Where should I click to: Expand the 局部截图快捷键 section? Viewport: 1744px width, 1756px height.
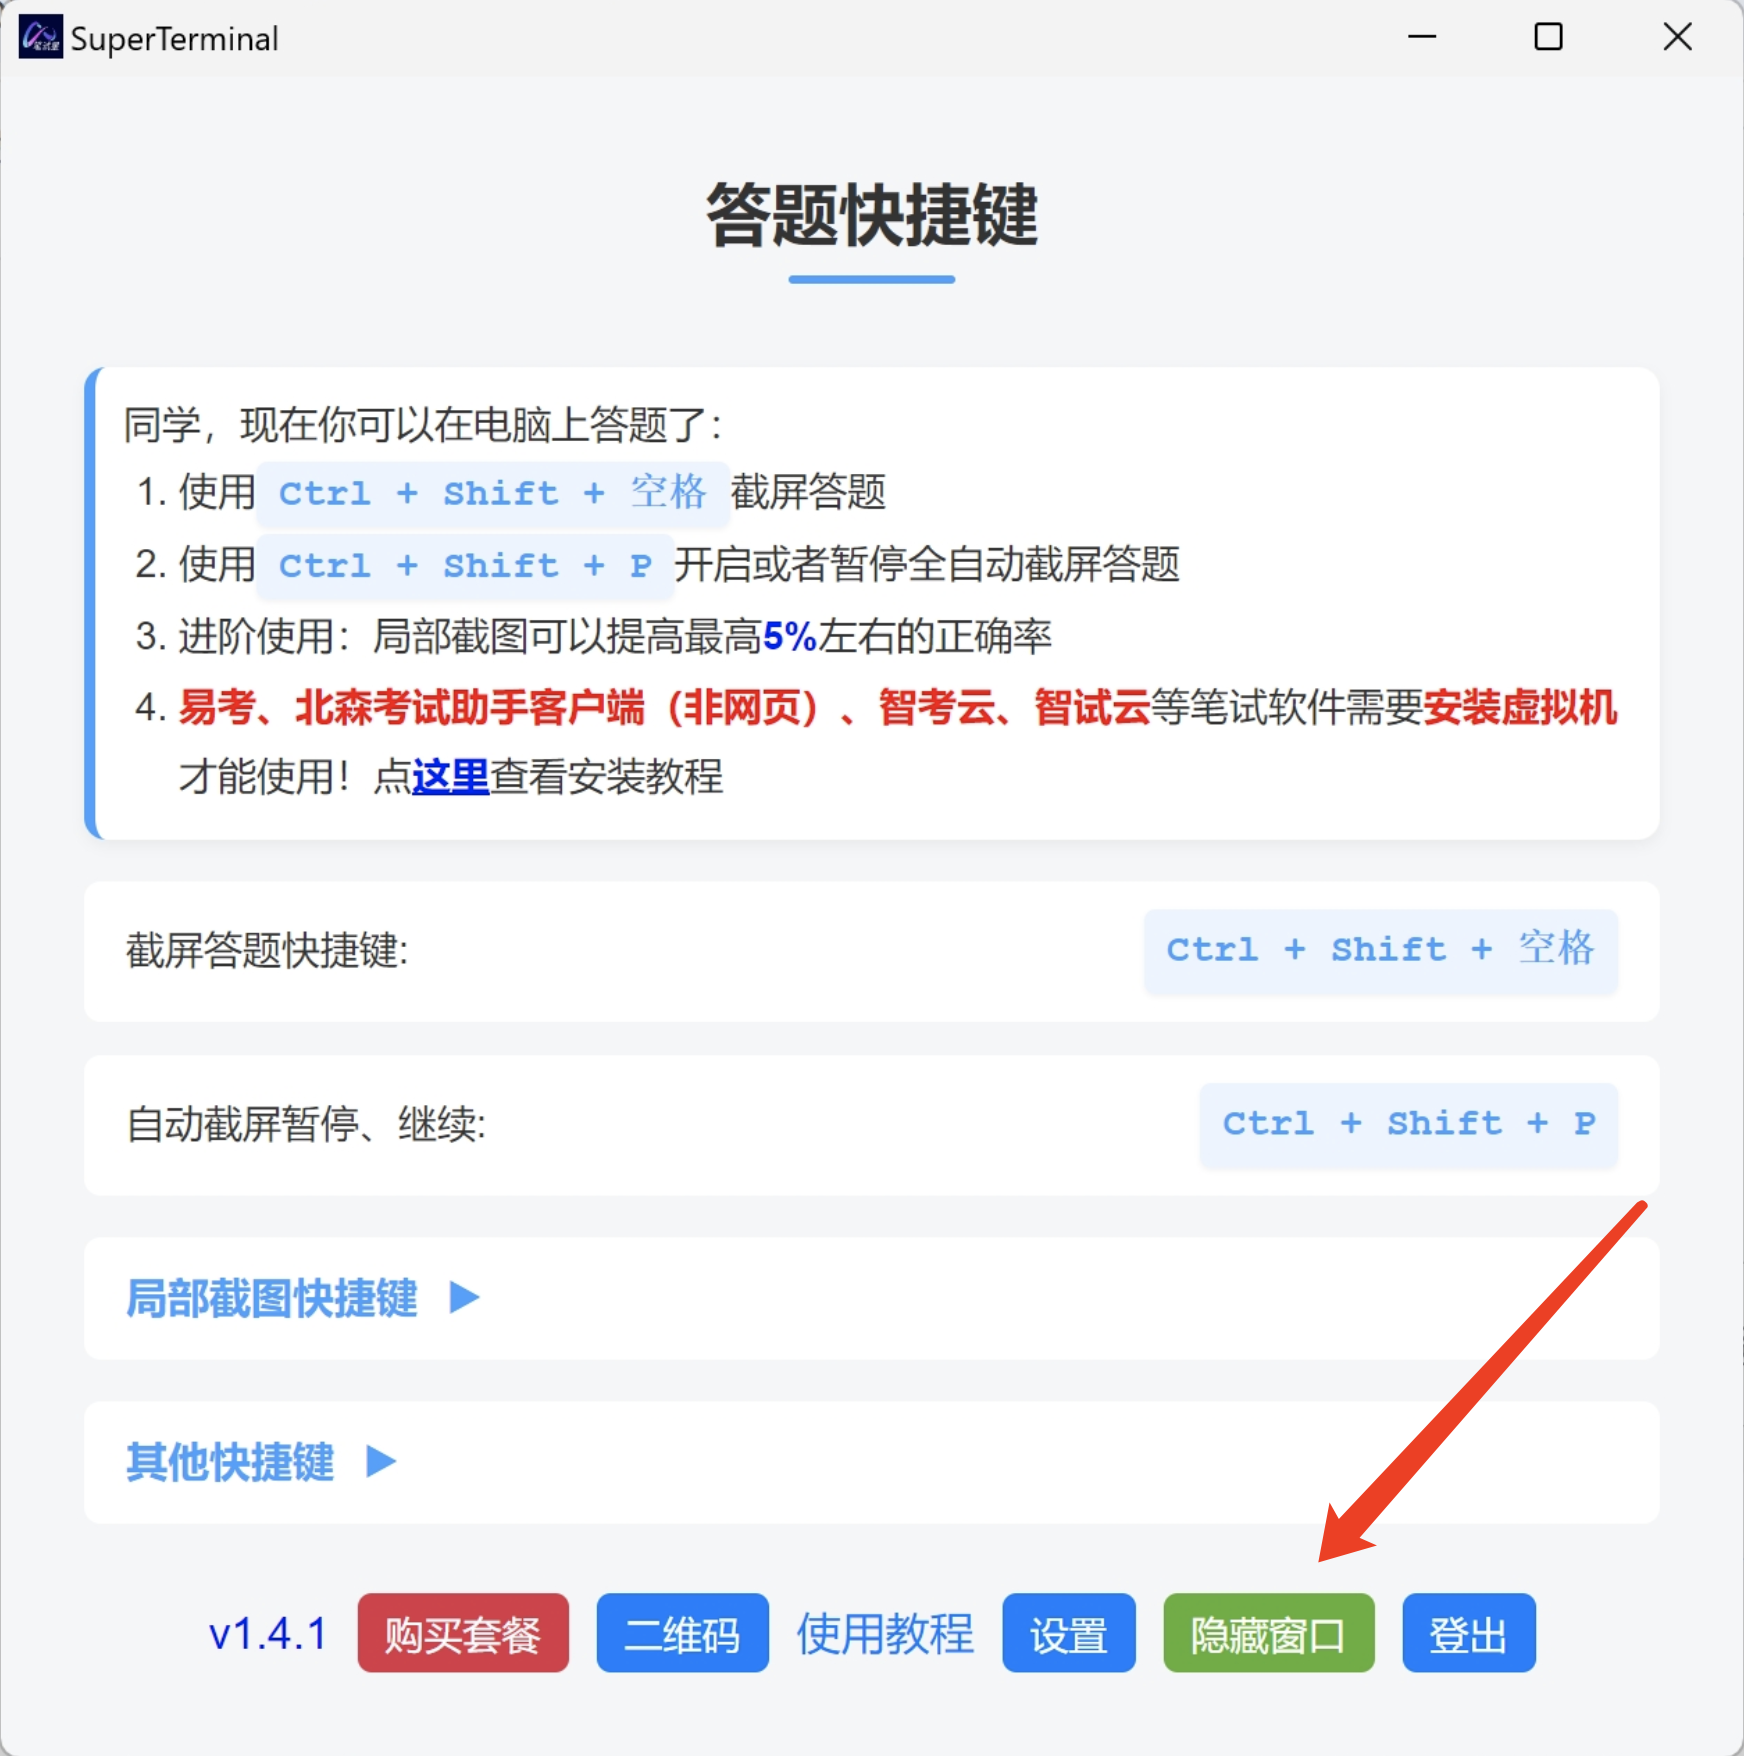[302, 1298]
